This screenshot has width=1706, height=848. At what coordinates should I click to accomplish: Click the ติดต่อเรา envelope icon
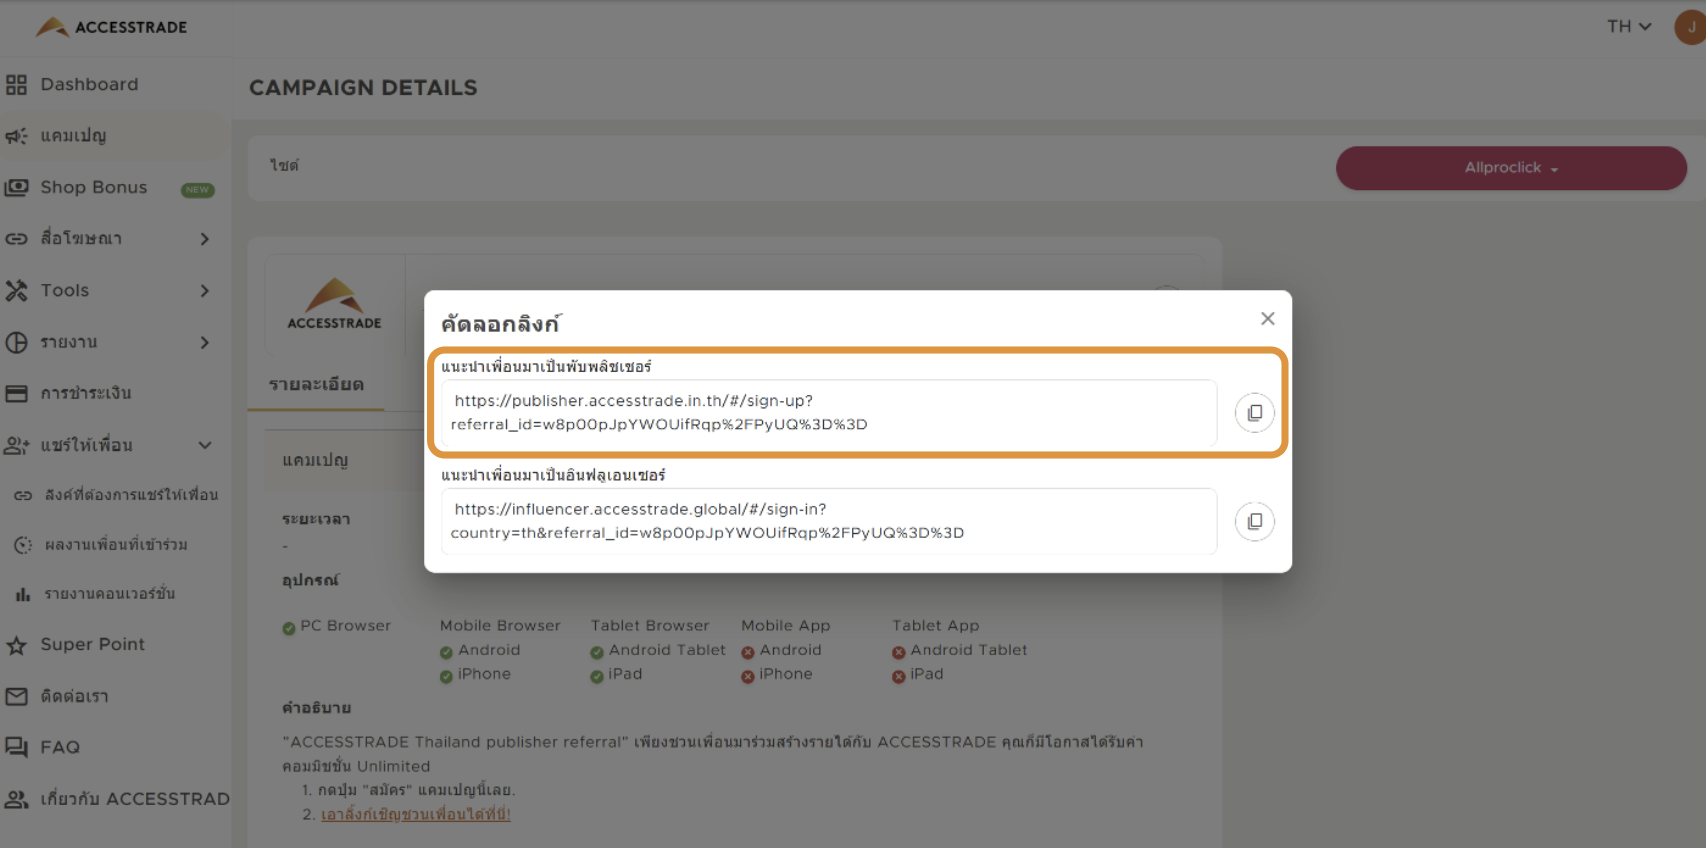(x=16, y=696)
